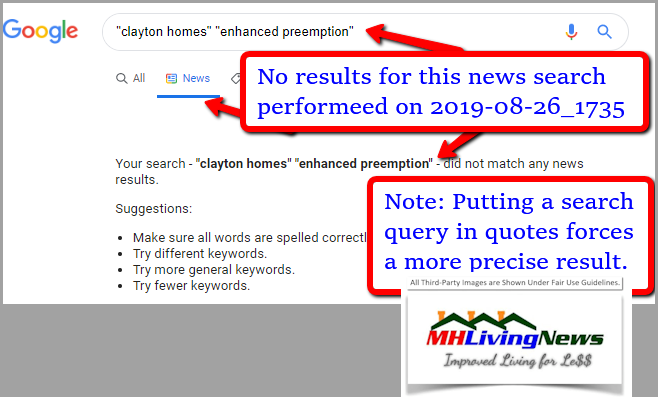Click the 'Make sure all words are spelled' suggestion
This screenshot has width=658, height=397.
coord(250,238)
